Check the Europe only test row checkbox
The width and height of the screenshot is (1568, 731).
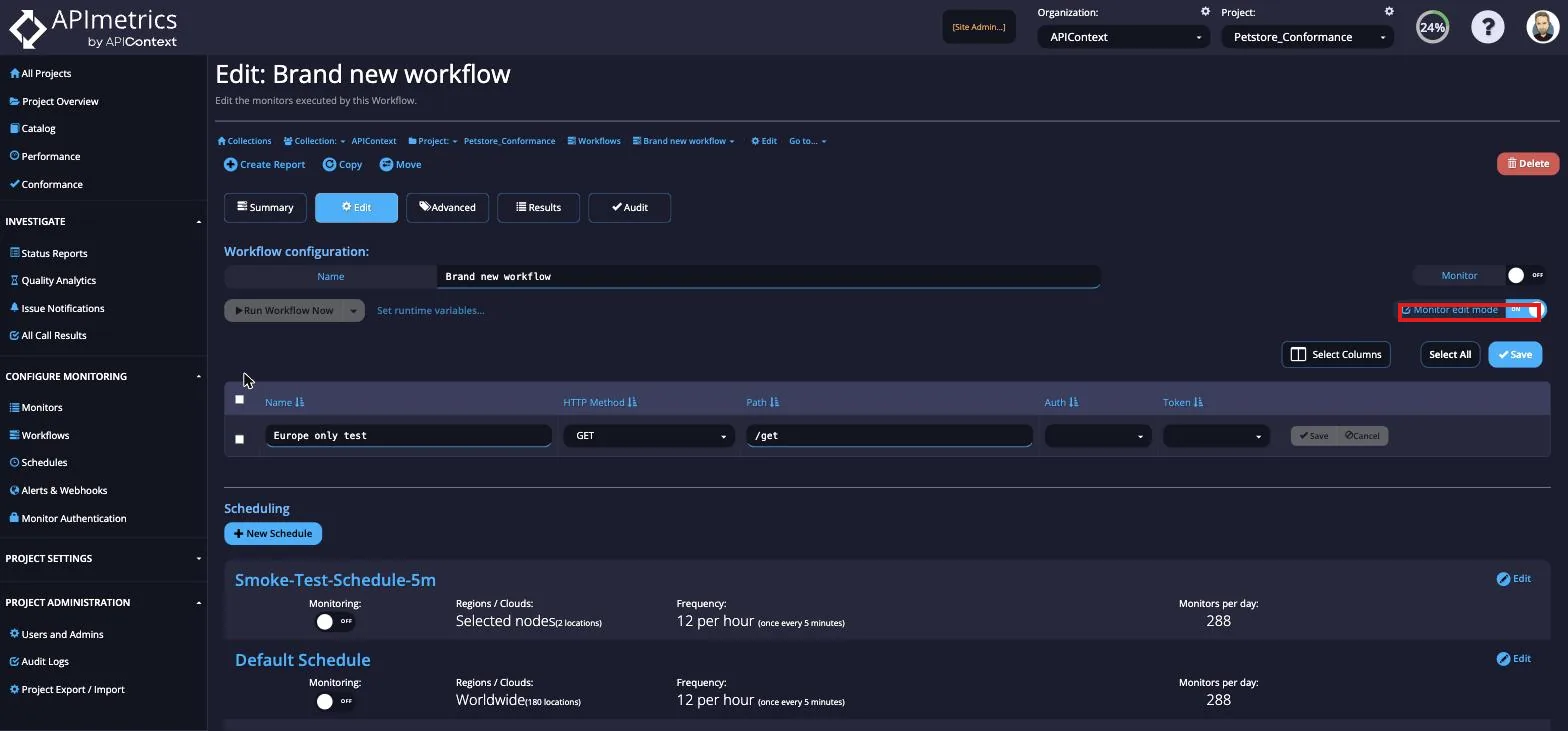pos(239,439)
